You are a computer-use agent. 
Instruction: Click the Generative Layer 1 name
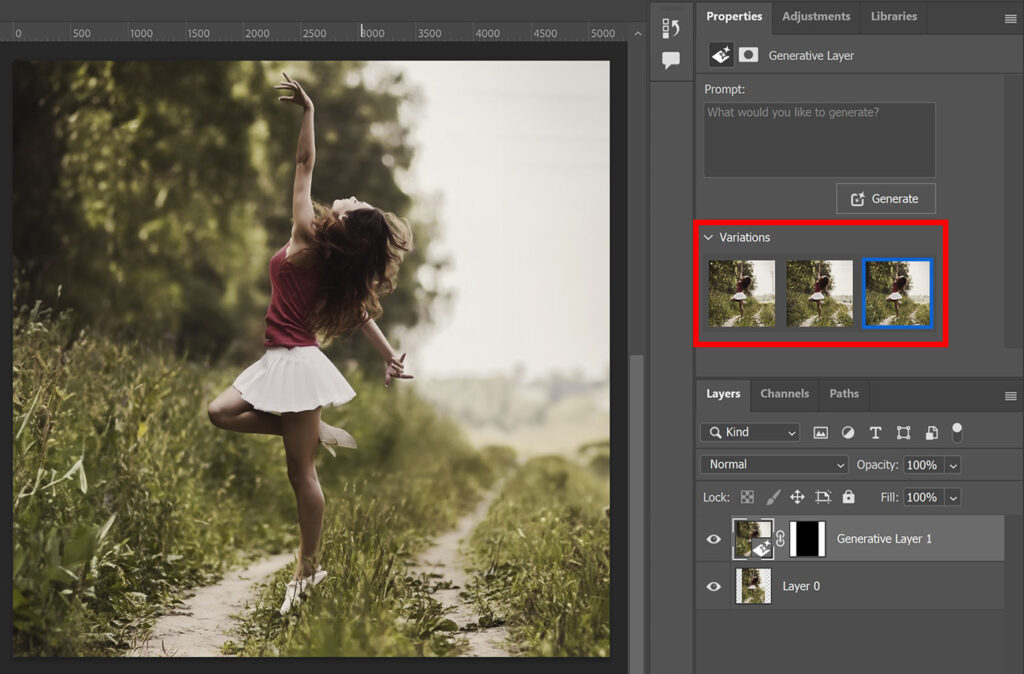(x=884, y=539)
